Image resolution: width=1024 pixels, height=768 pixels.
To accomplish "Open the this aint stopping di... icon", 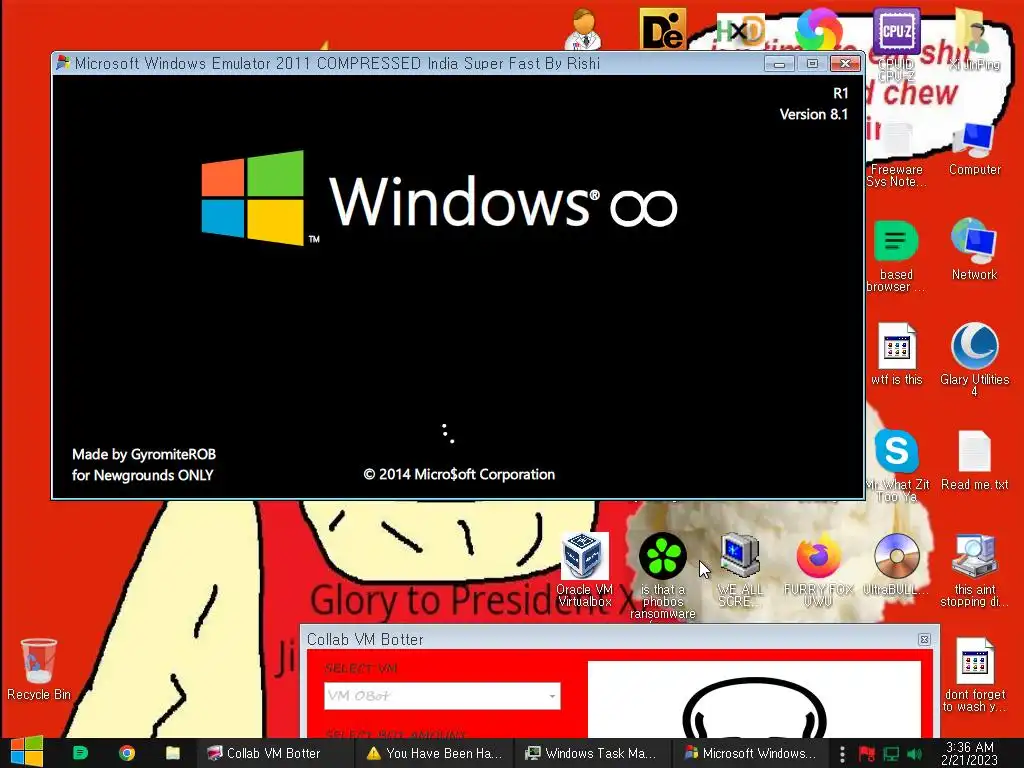I will [x=974, y=570].
